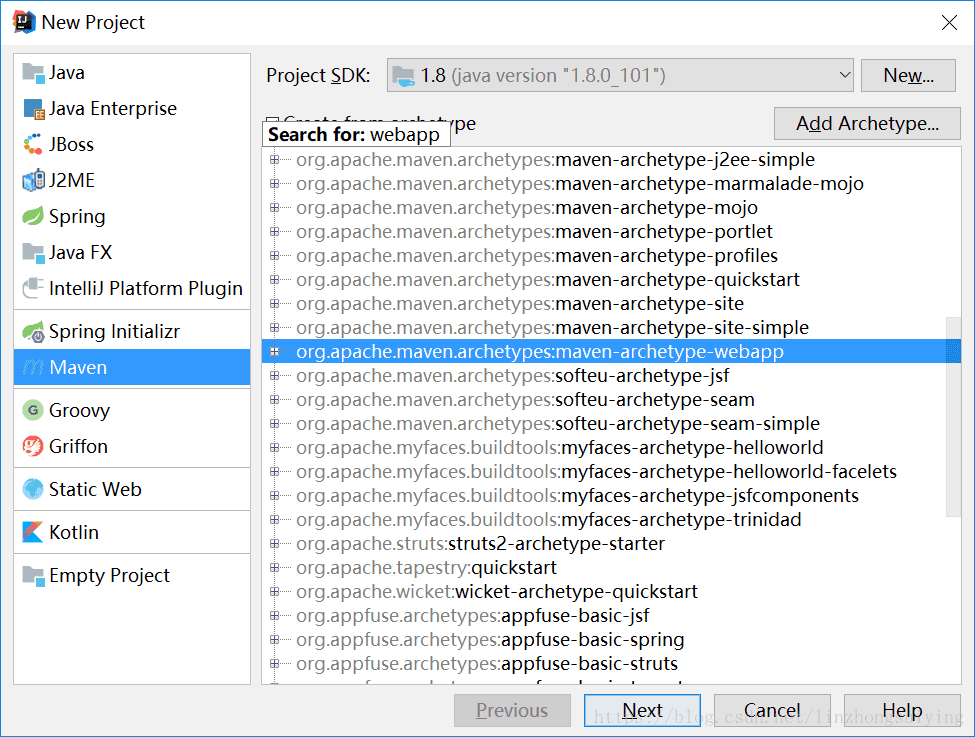Screen dimensions: 975x737
Task: Select the J2ME project icon
Action: (x=33, y=180)
